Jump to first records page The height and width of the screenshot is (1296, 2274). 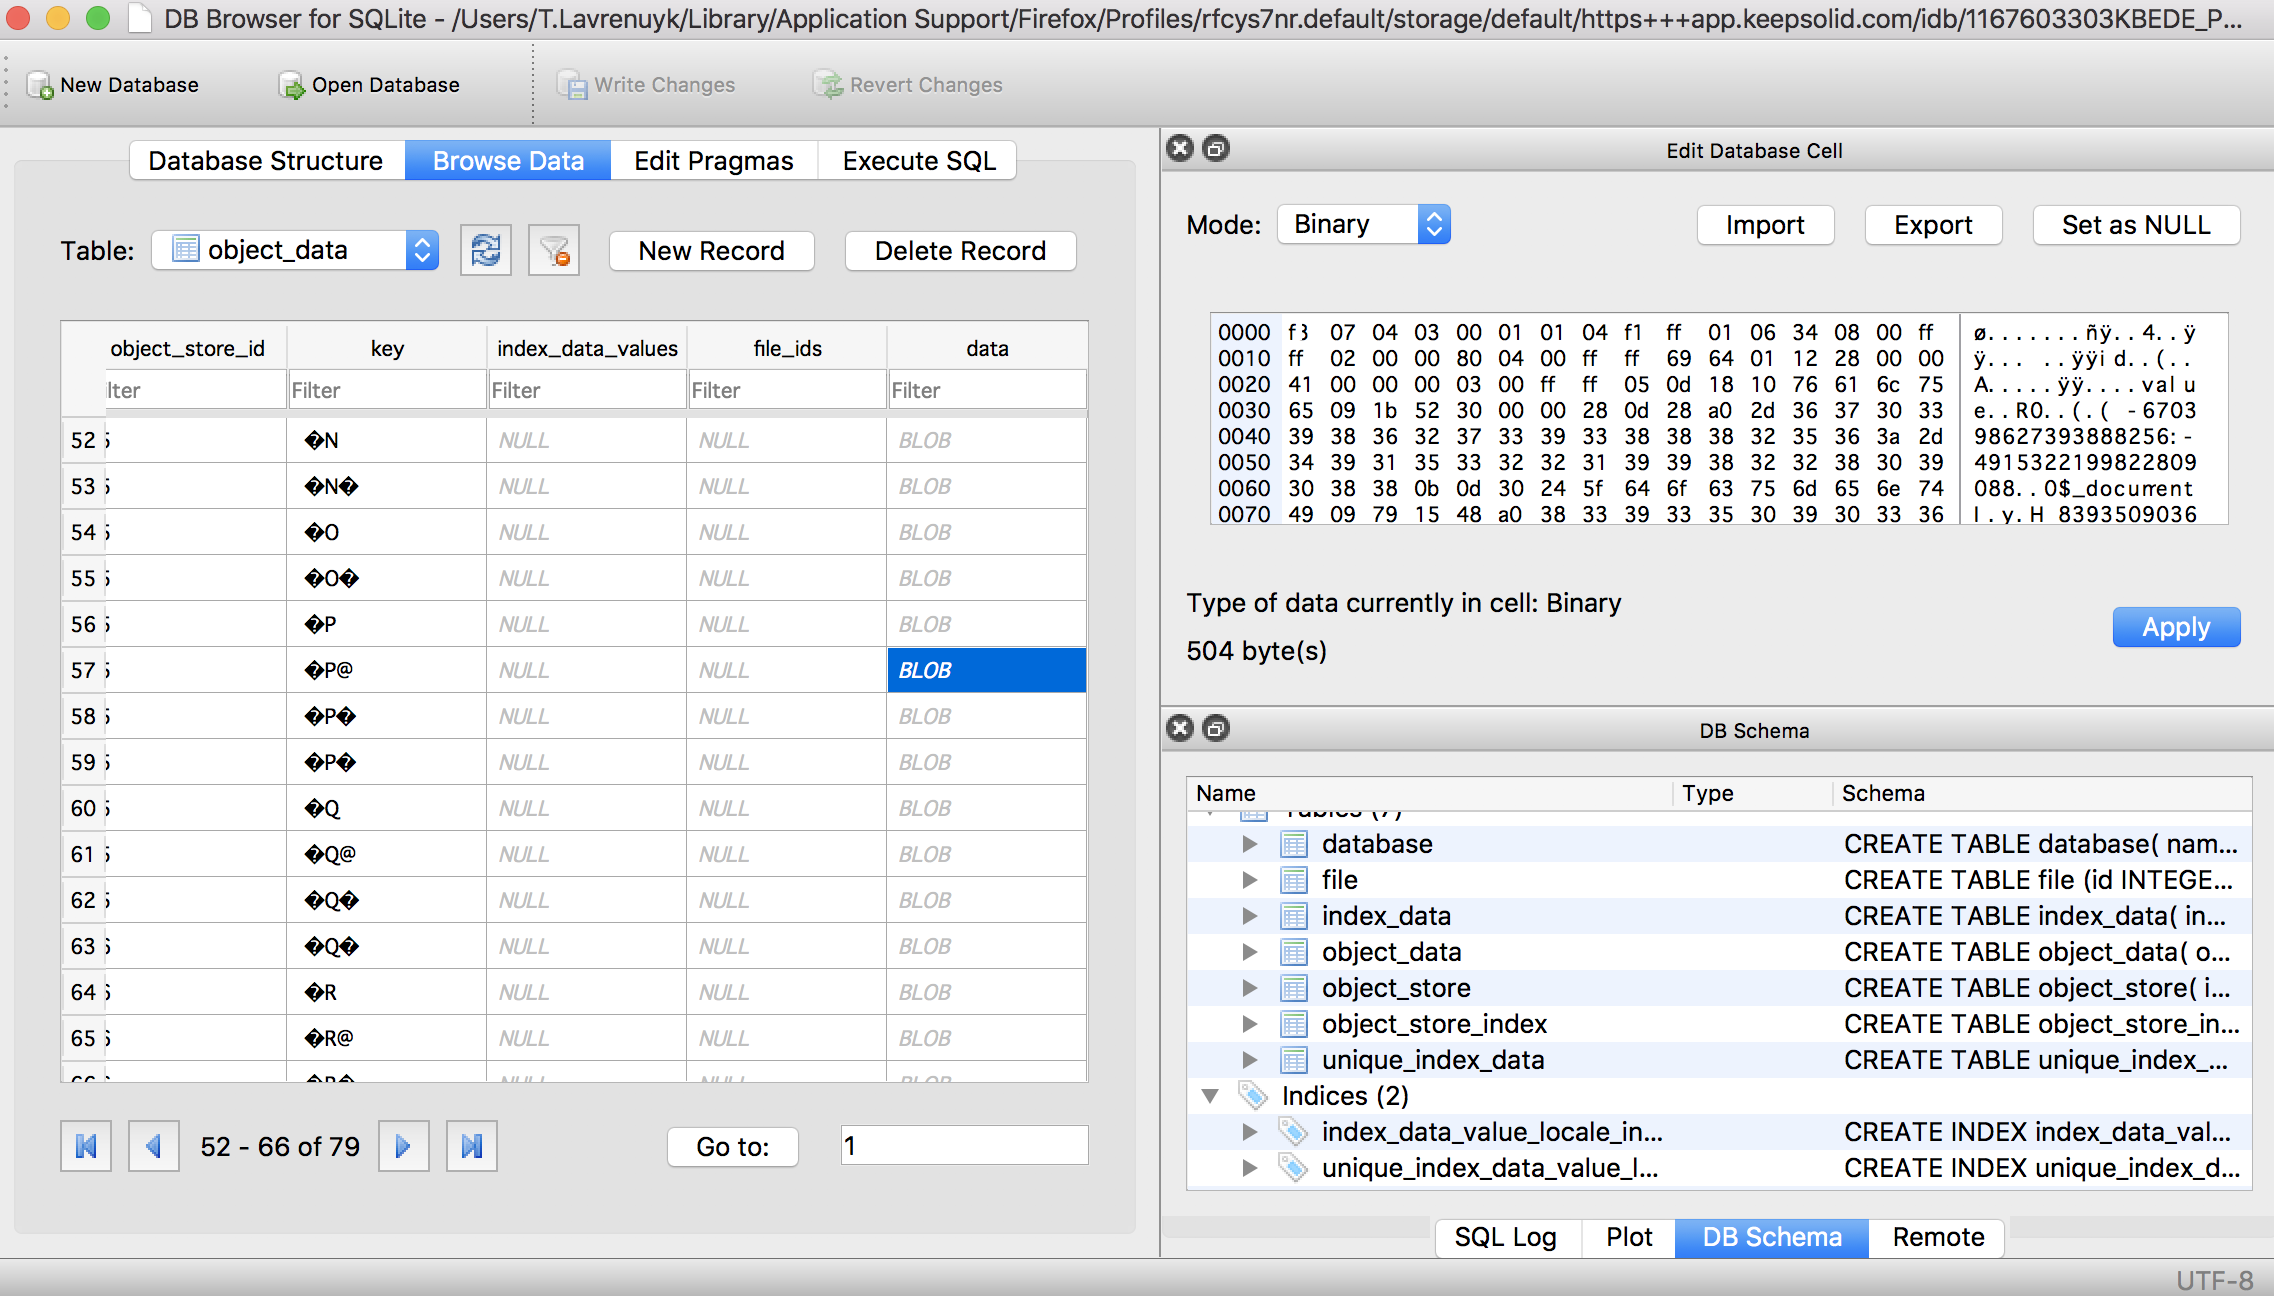click(x=86, y=1146)
